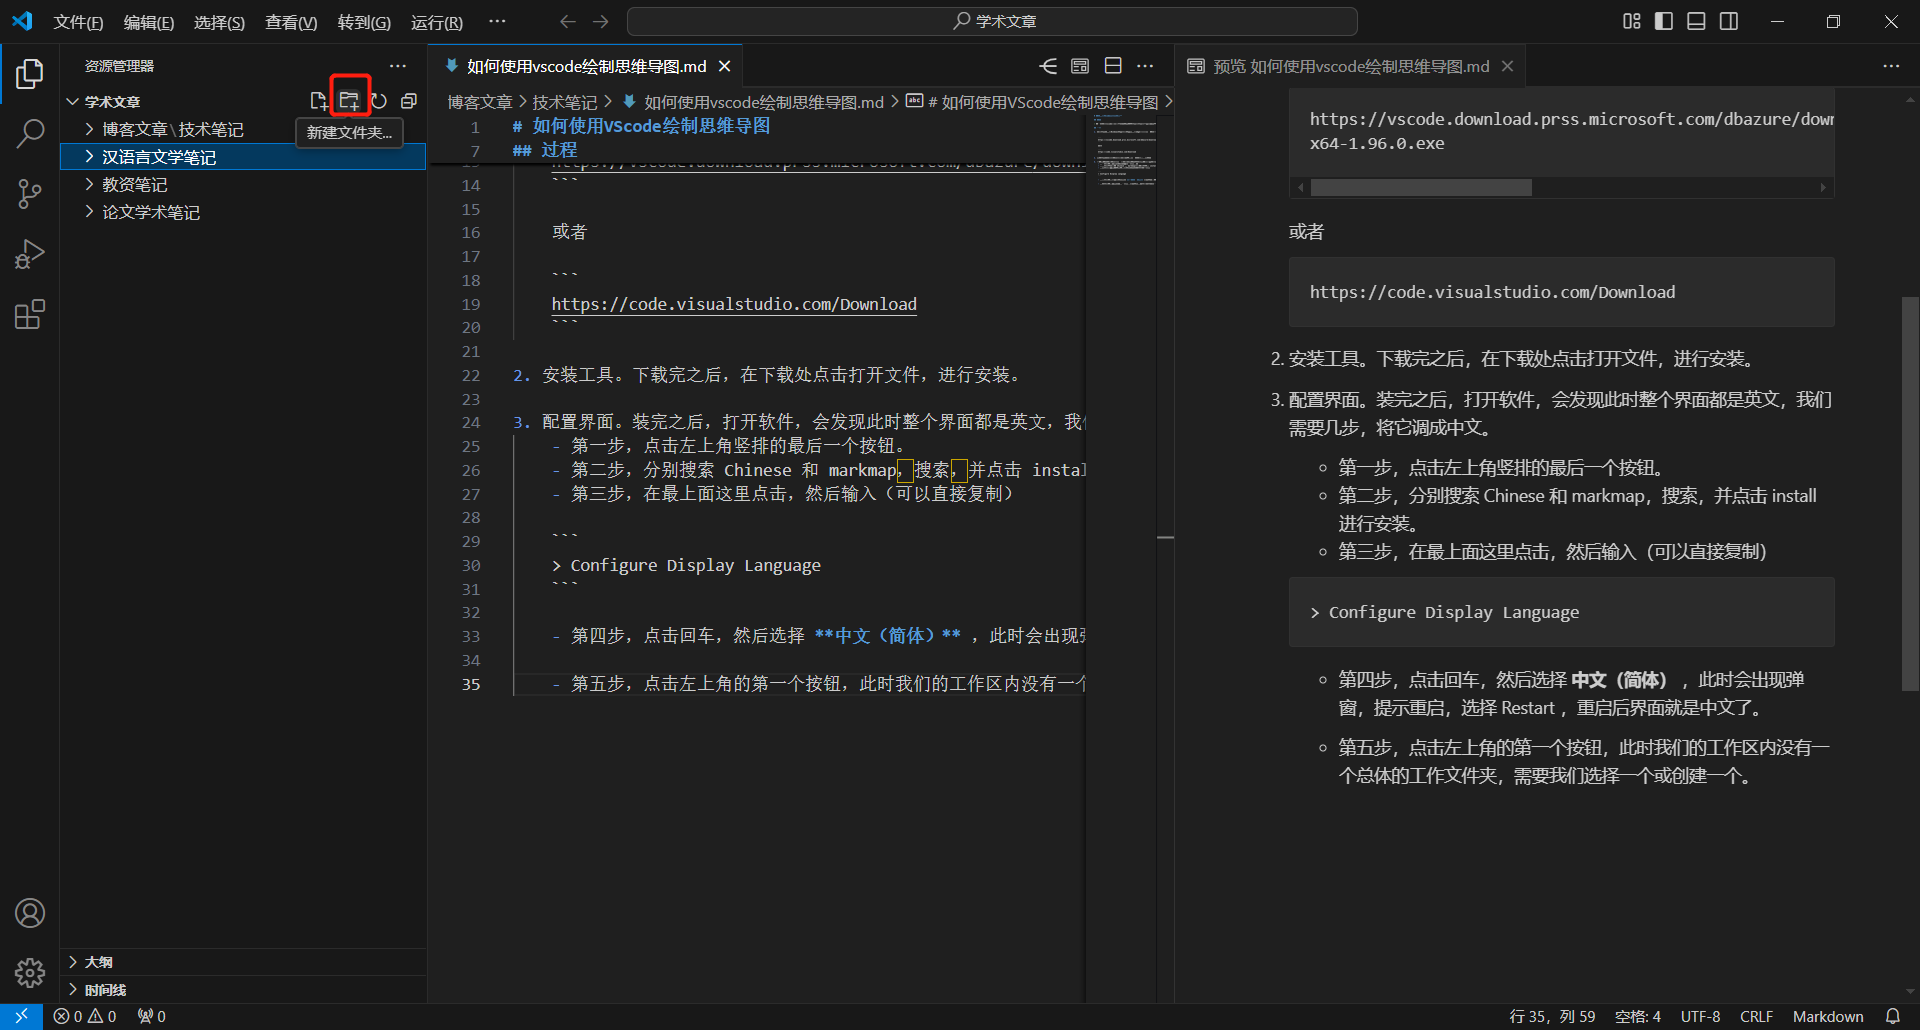Open notifications bell in status bar
Image resolution: width=1920 pixels, height=1030 pixels.
tap(1893, 1016)
